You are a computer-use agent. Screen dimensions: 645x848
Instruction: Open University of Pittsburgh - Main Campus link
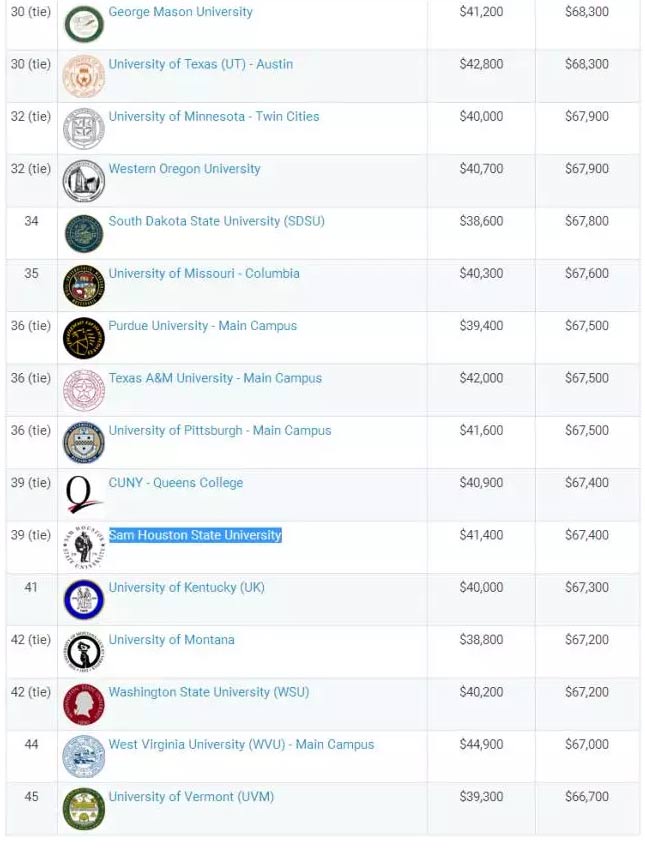click(220, 430)
